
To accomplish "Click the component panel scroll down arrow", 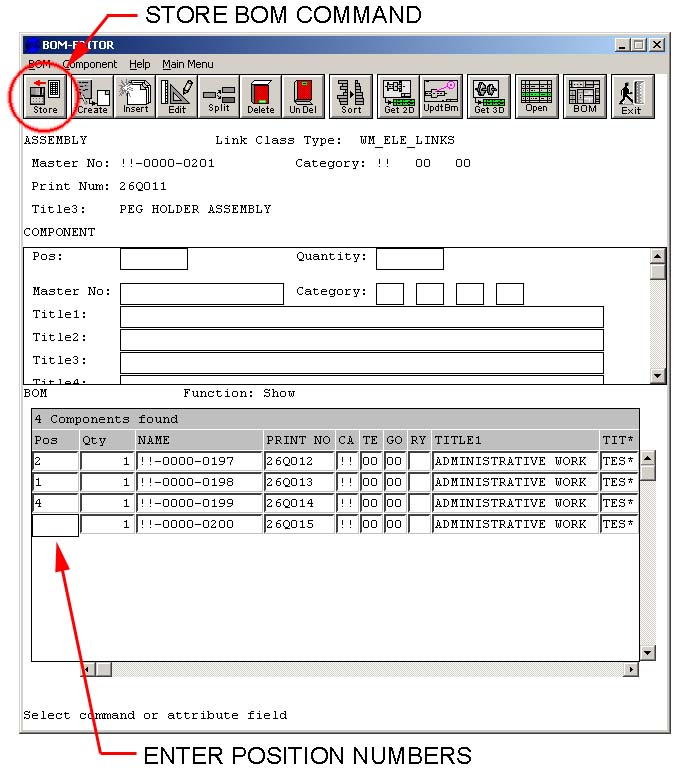I will [657, 376].
